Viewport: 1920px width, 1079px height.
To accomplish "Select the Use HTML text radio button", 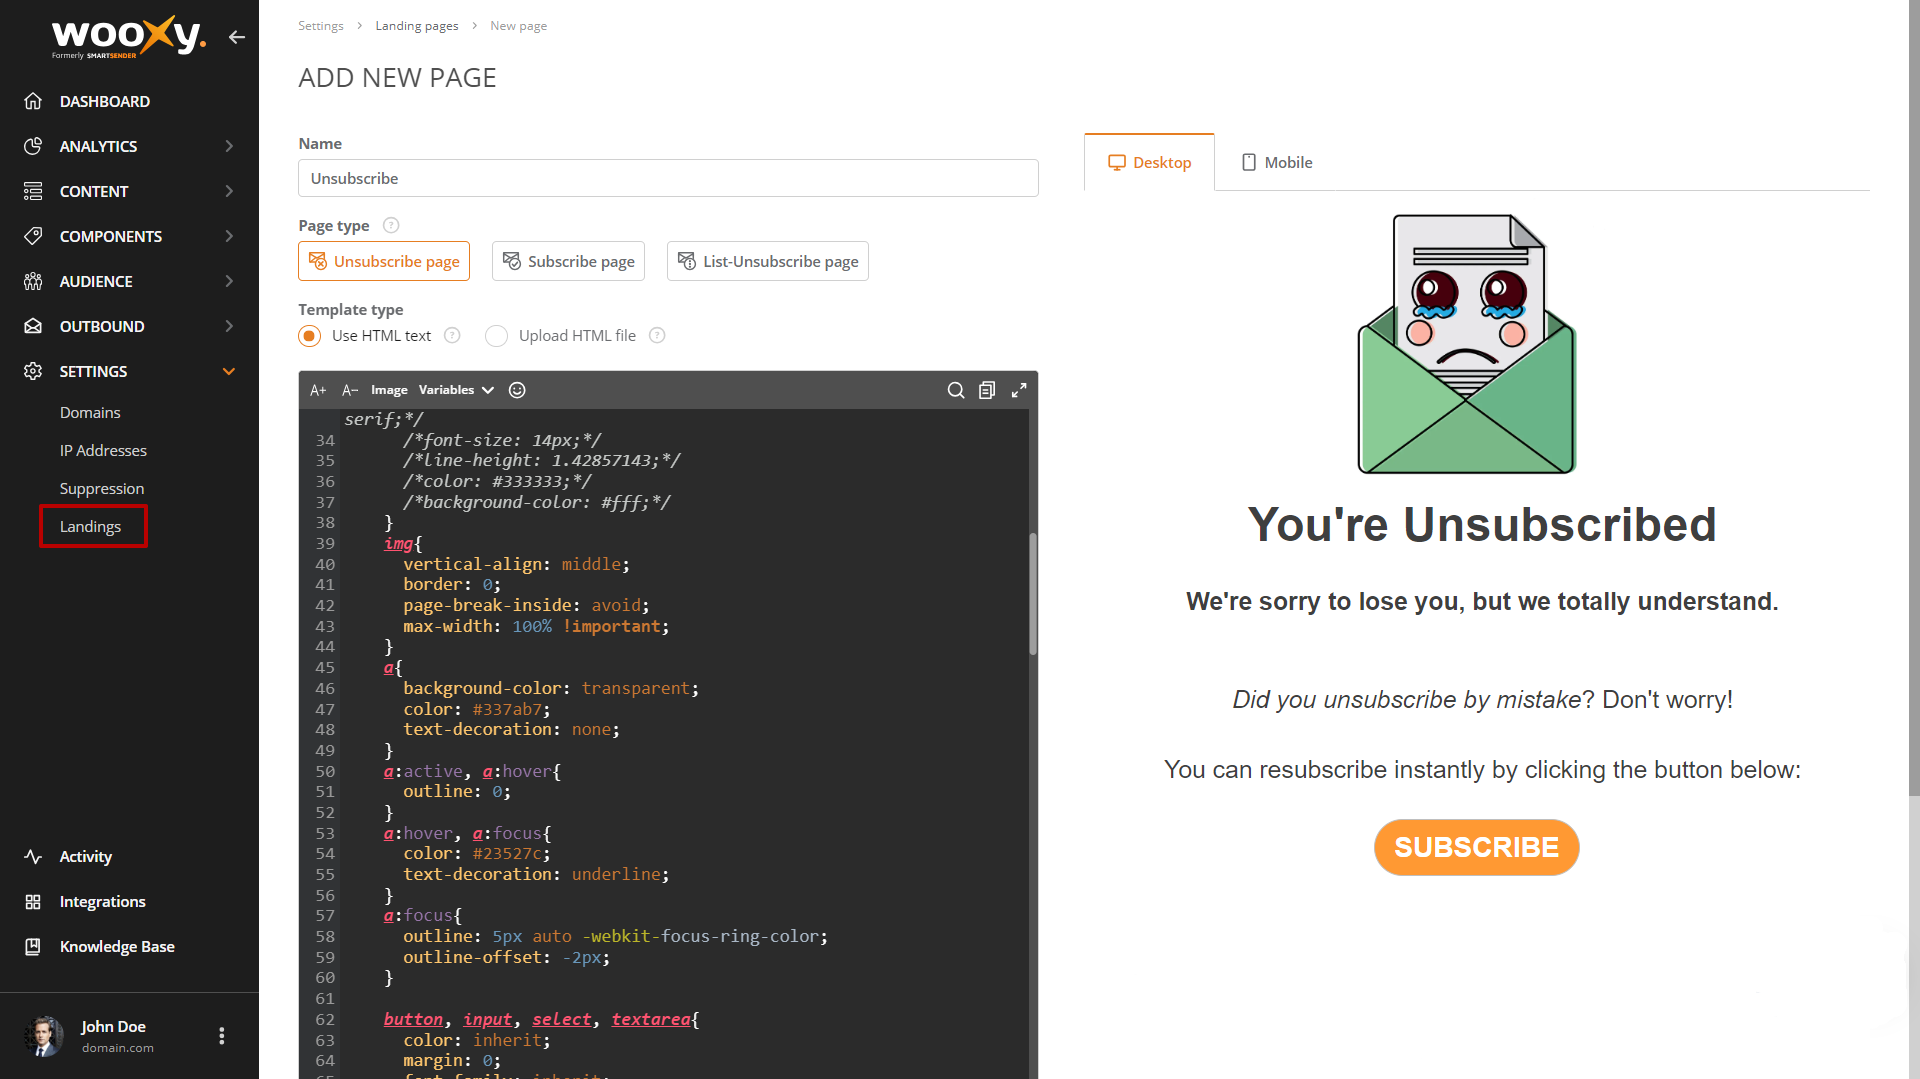I will (309, 336).
